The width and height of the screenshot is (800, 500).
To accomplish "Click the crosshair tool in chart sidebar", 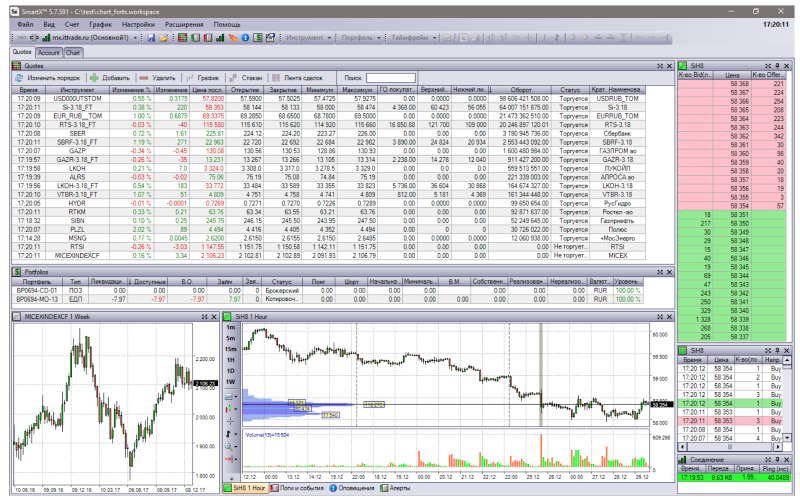I will tap(231, 421).
